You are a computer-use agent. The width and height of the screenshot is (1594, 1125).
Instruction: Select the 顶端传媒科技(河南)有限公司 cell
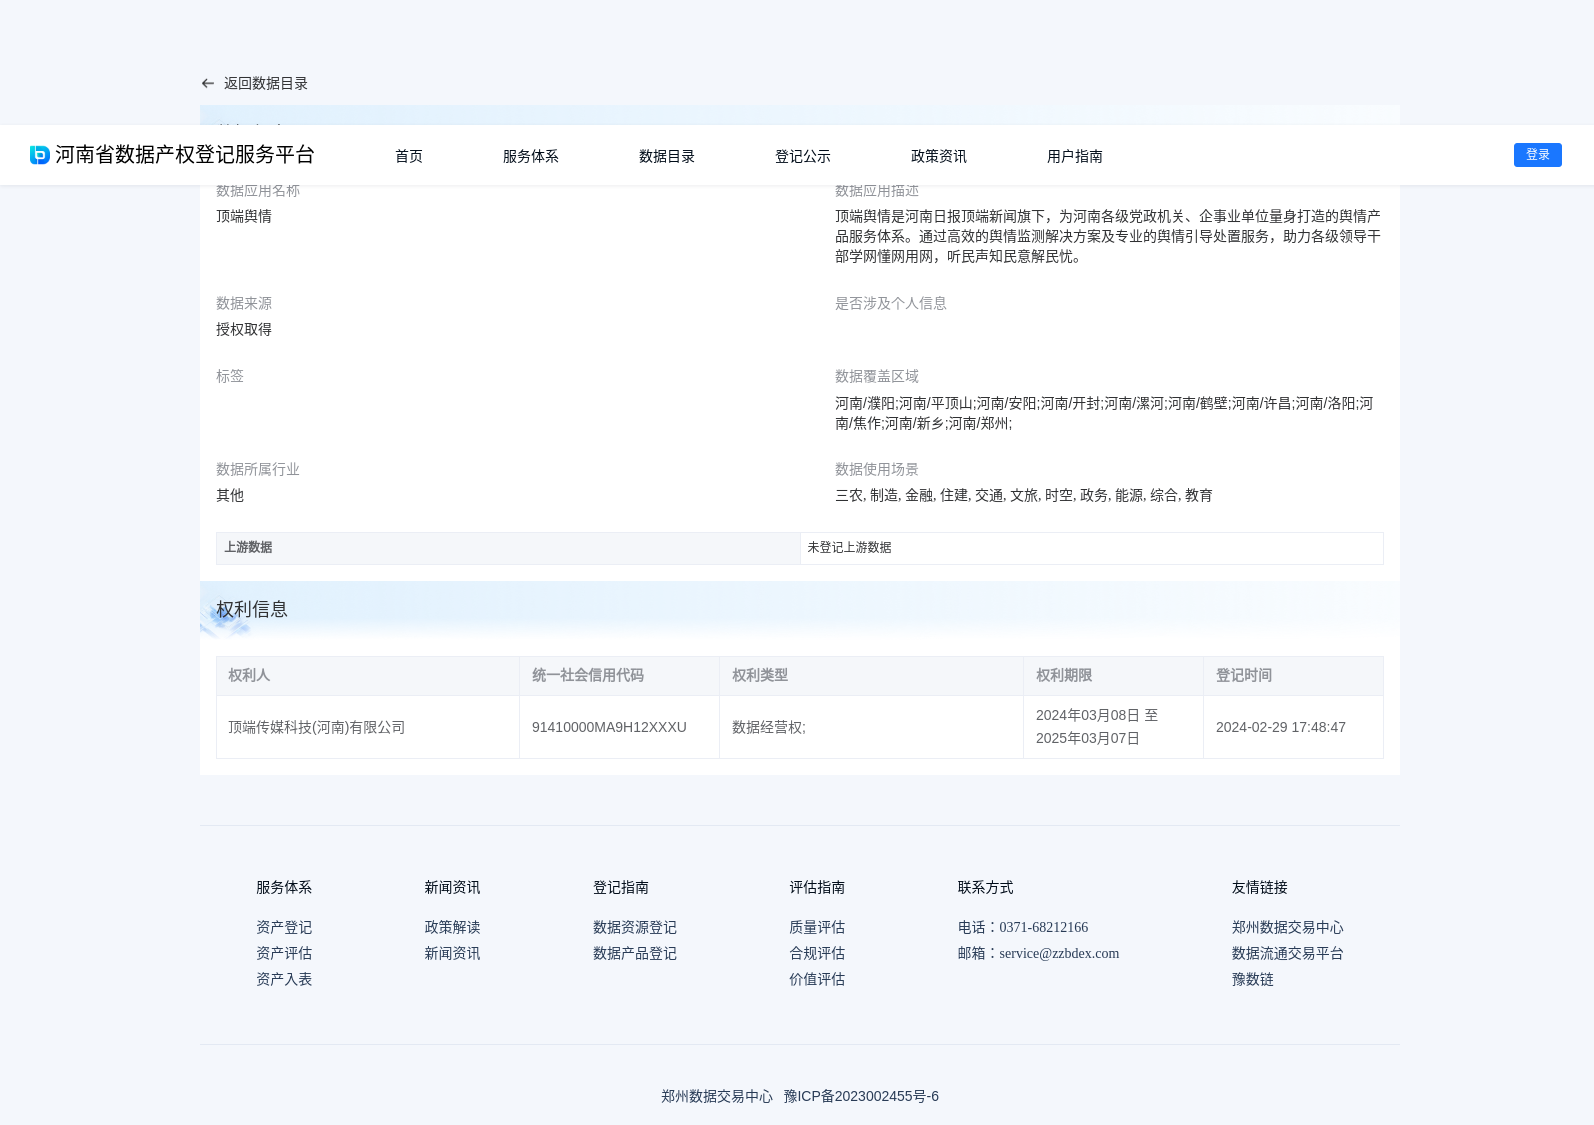point(368,728)
